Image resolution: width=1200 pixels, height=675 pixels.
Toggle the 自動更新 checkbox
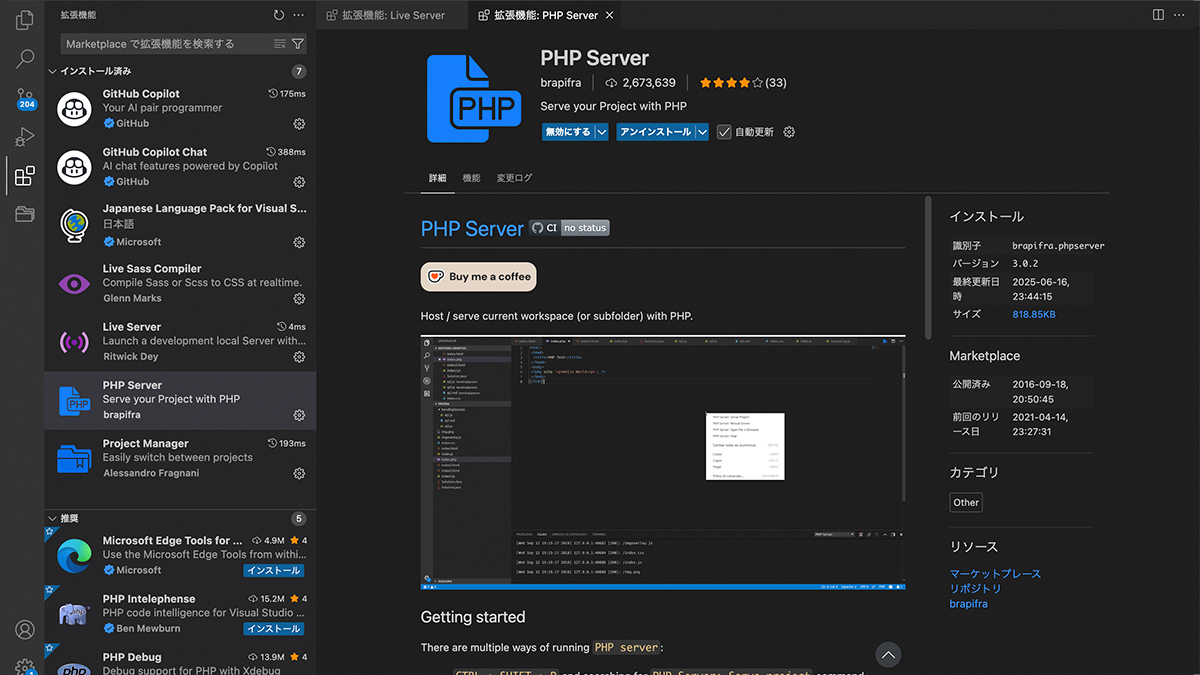724,132
